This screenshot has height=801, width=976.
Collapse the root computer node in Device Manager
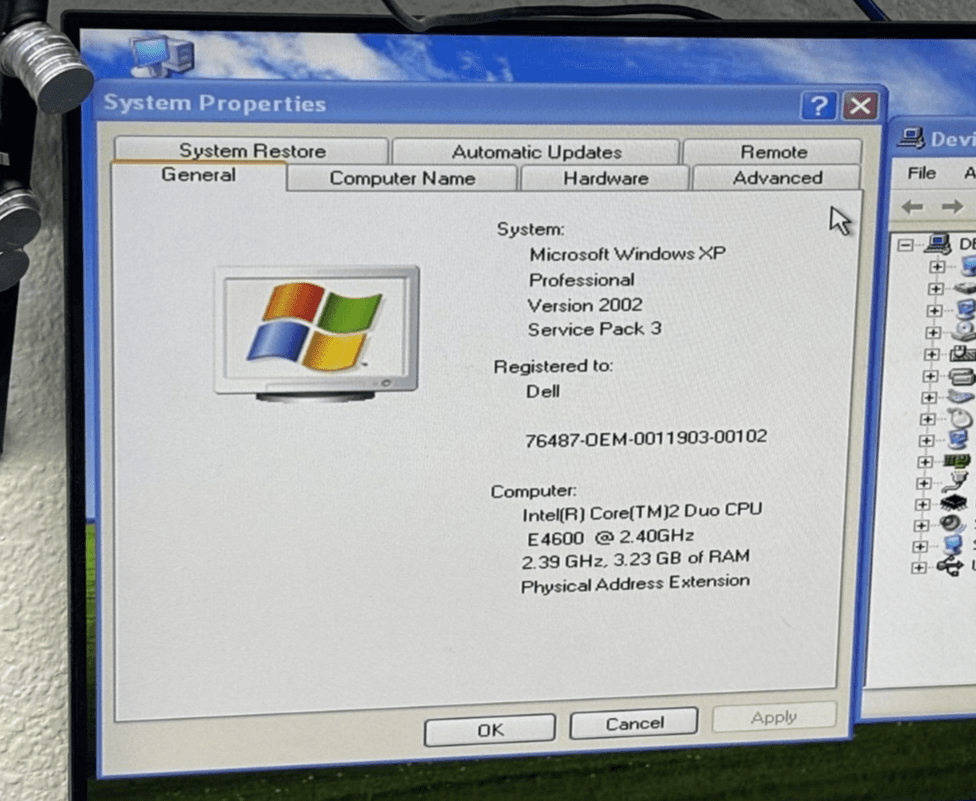pos(907,243)
